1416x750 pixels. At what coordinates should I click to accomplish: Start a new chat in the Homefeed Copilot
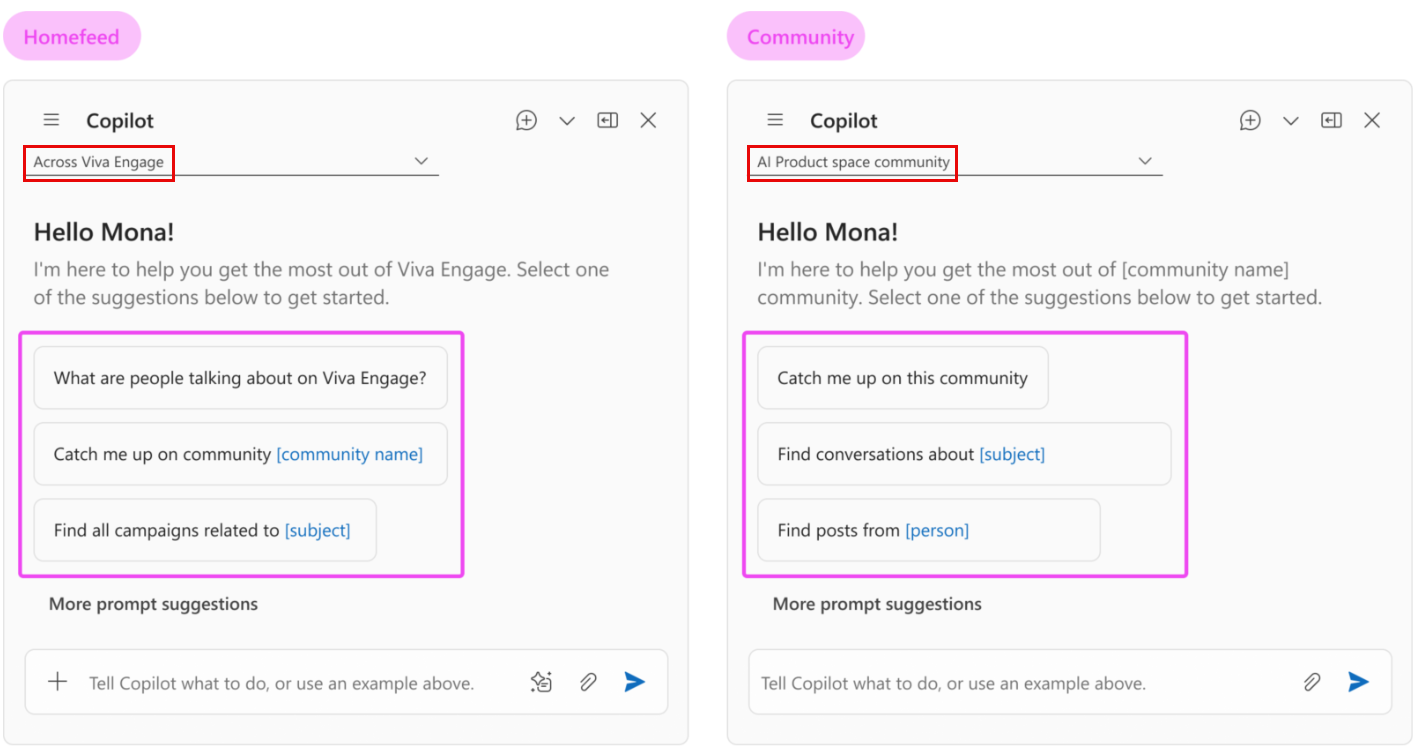[x=526, y=119]
